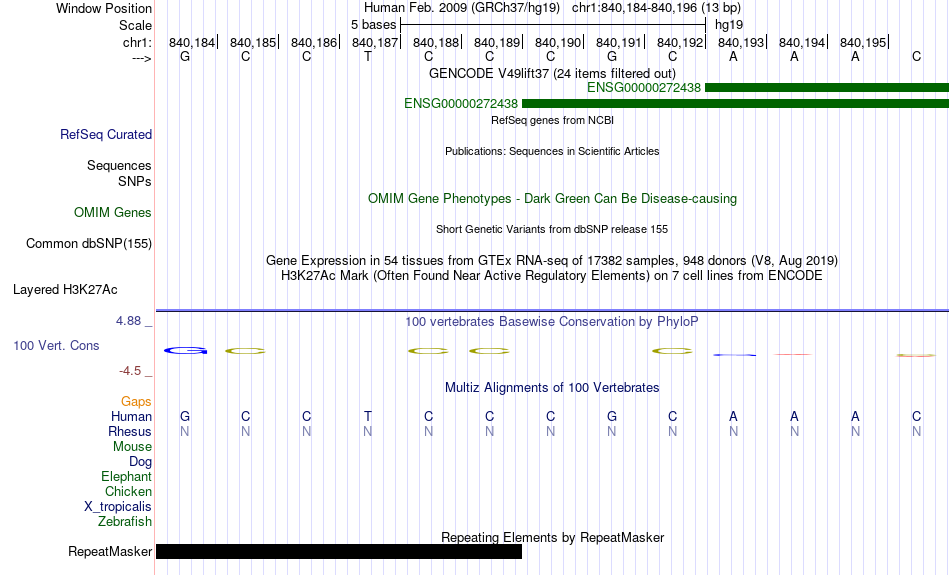The image size is (950, 575).
Task: Click the Dog species row label
Action: click(x=140, y=462)
